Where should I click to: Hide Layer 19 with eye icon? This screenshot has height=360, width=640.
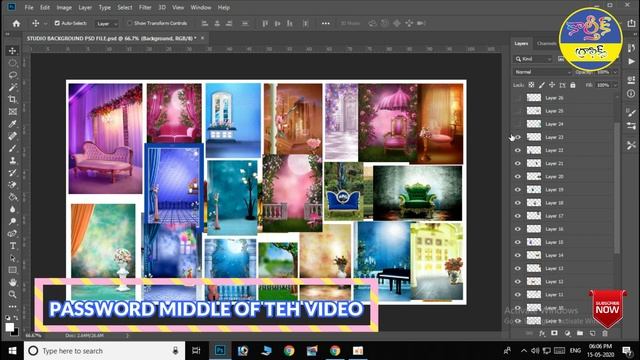(518, 189)
